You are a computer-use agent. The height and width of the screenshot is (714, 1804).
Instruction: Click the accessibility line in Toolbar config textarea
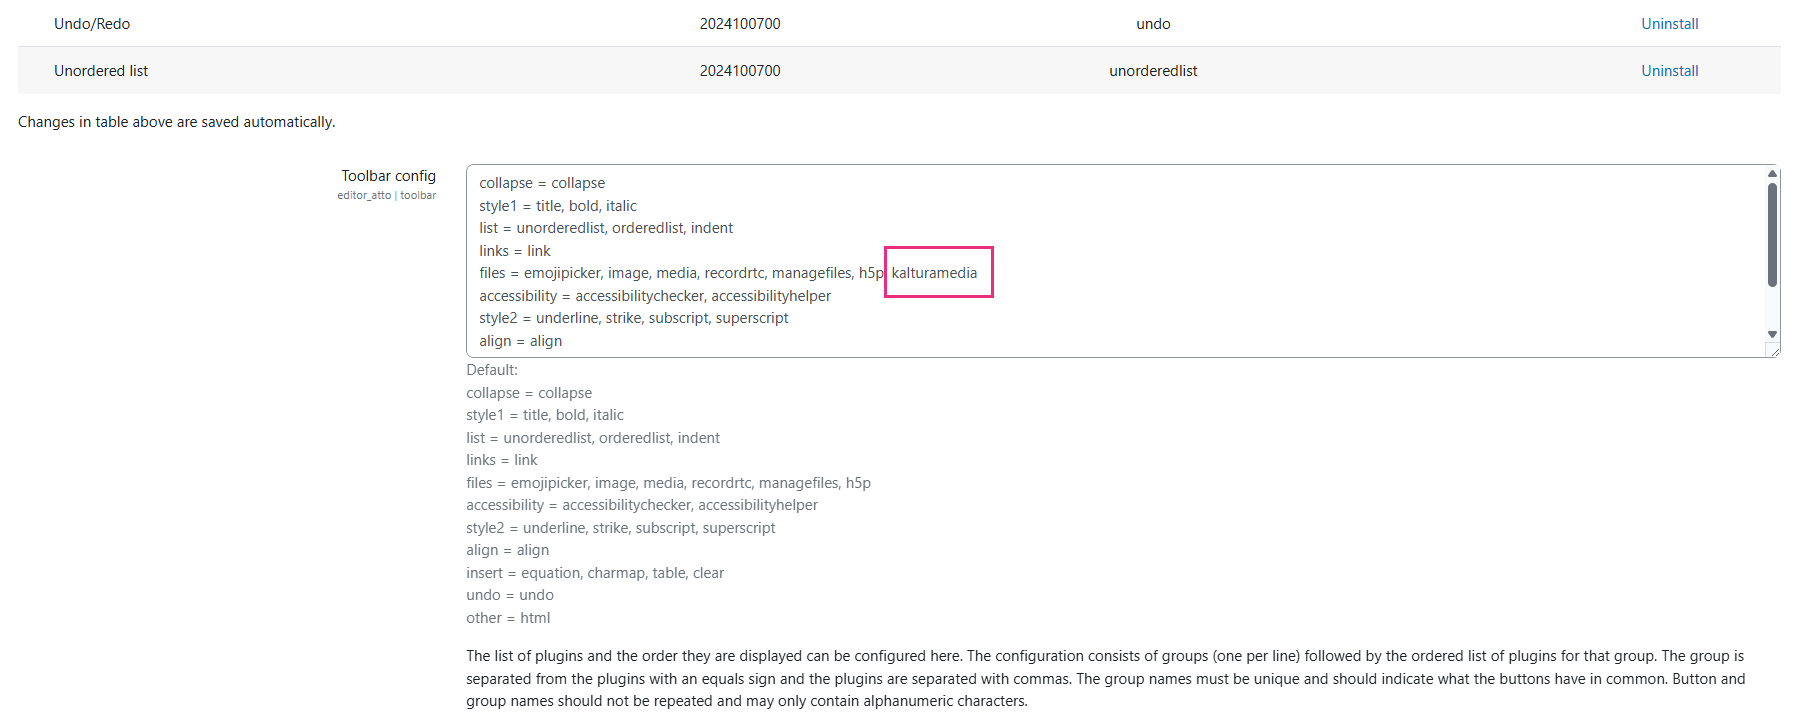[655, 296]
